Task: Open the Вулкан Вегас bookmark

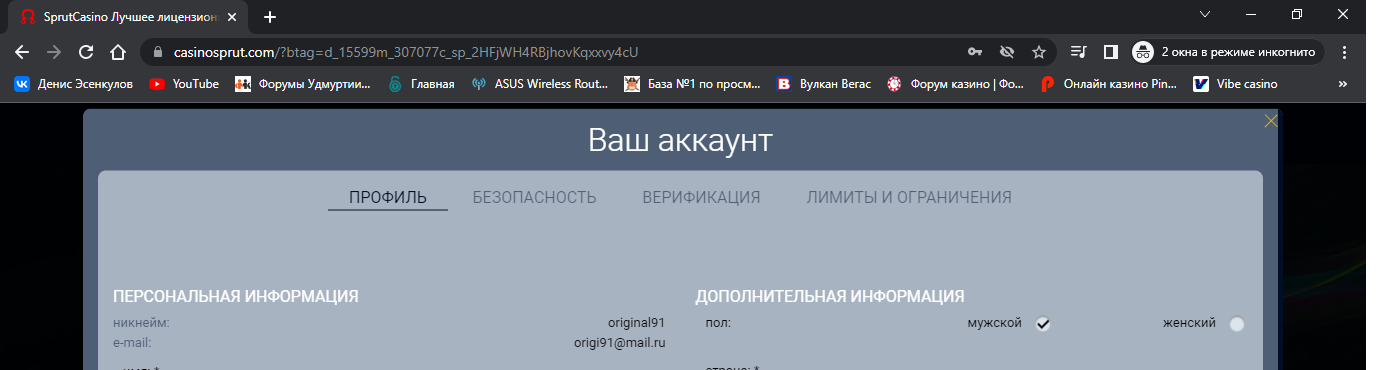Action: (x=825, y=84)
